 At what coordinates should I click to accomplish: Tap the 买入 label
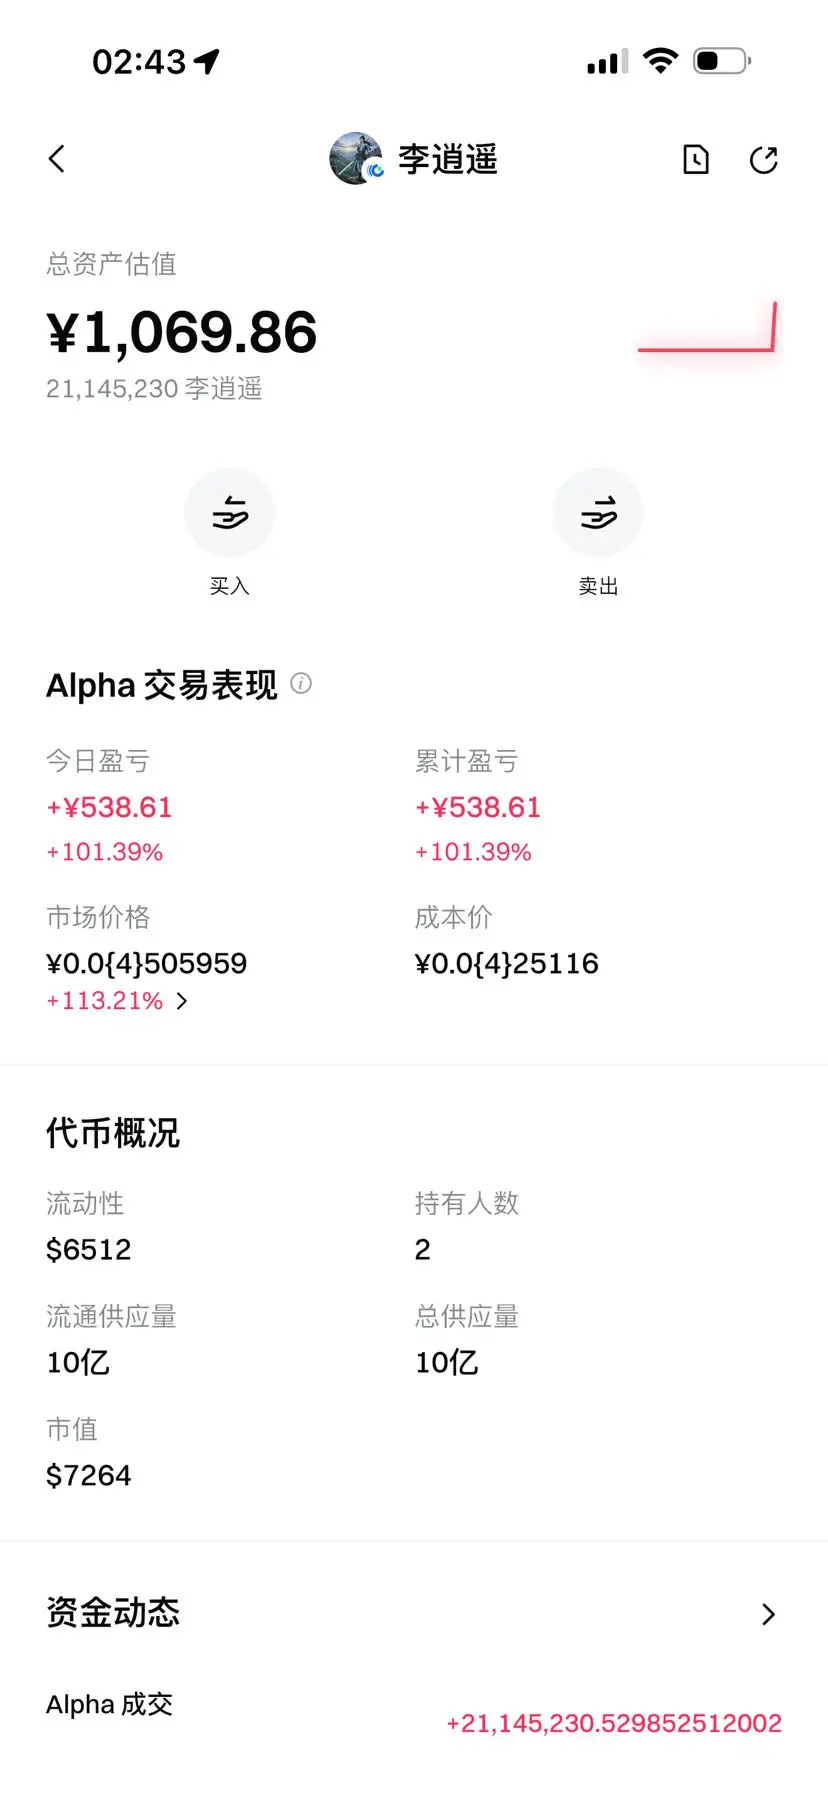tap(230, 586)
